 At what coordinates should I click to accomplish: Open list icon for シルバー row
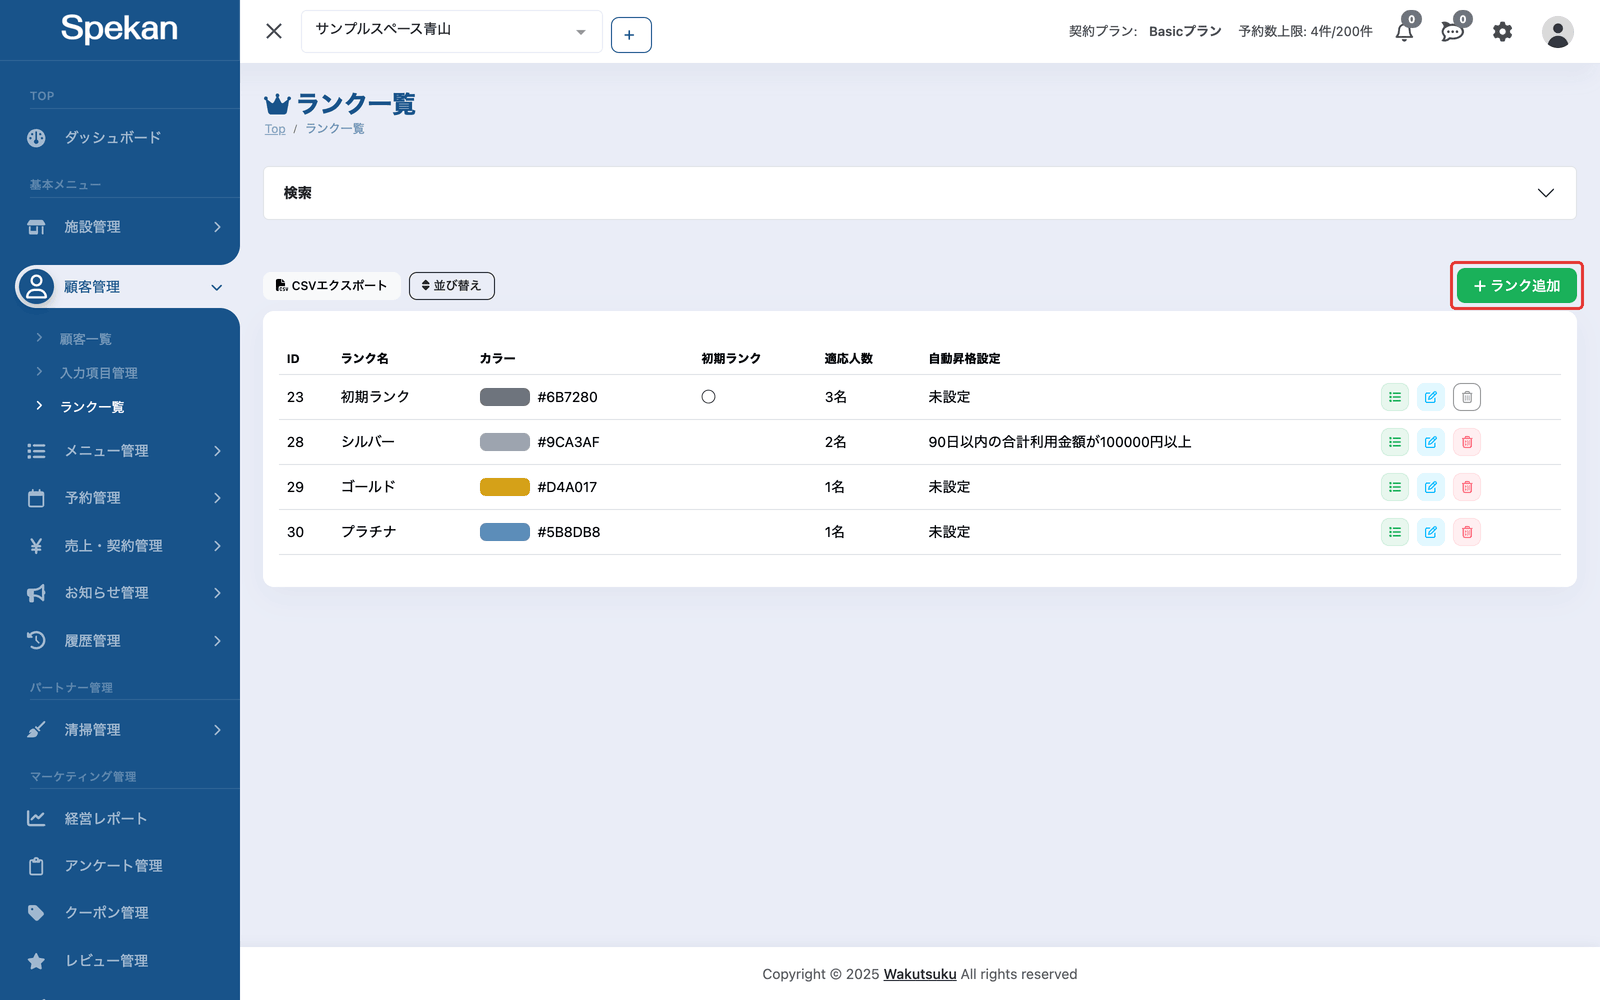tap(1395, 442)
